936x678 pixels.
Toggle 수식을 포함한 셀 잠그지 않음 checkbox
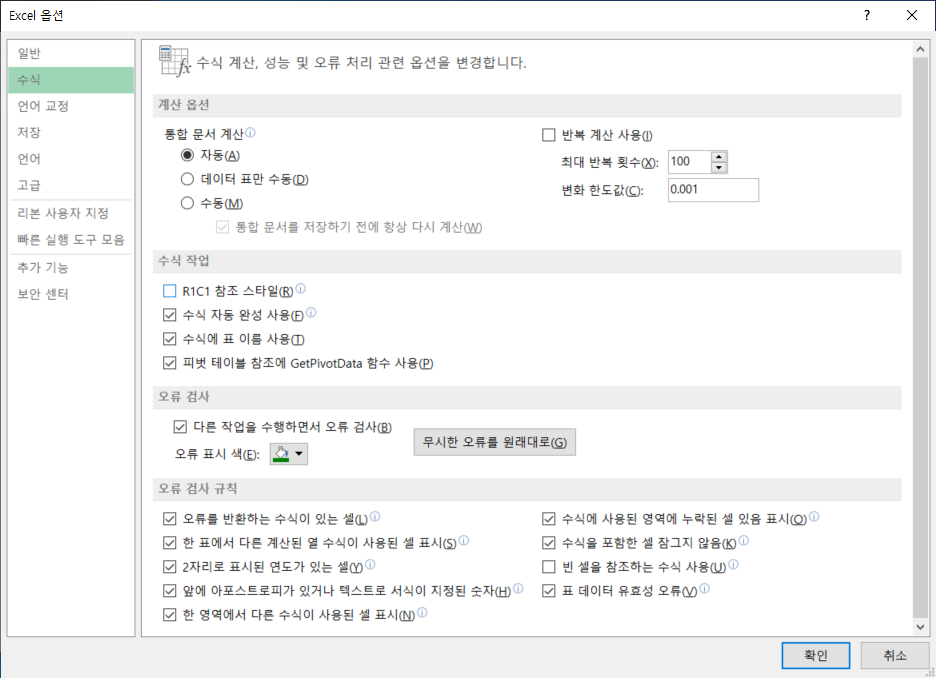[x=549, y=543]
